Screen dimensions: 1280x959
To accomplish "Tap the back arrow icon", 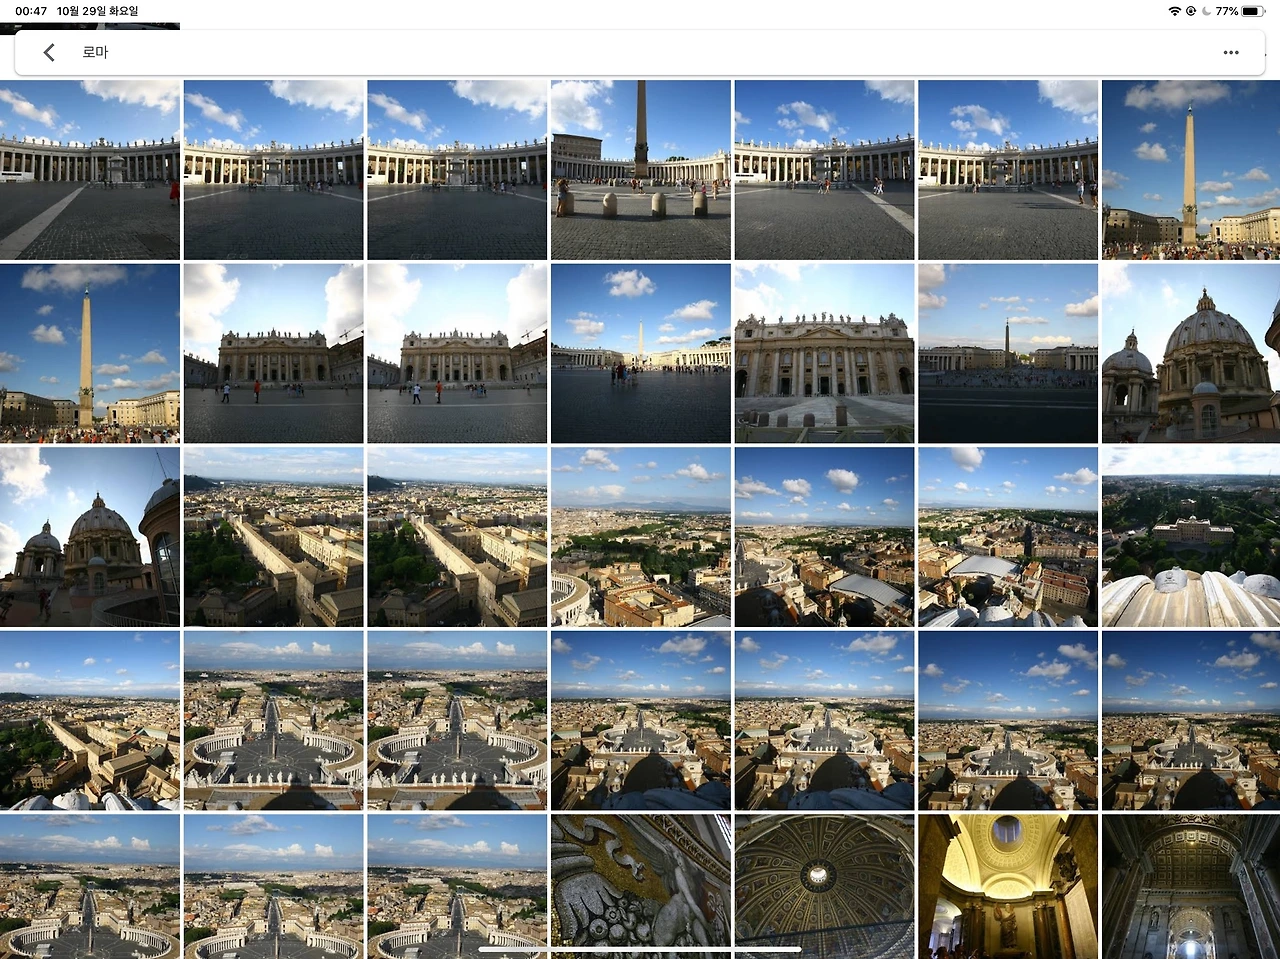I will pos(49,52).
